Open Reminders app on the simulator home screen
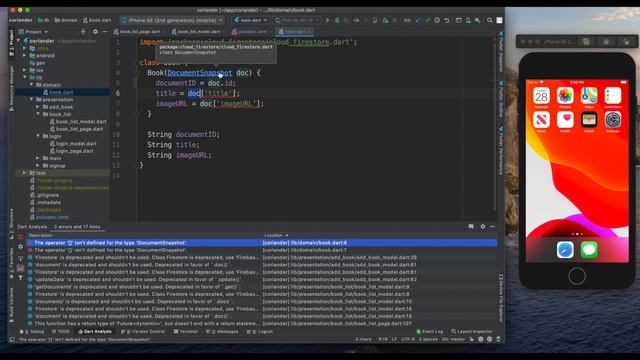Screen dimensions: 640x360 click(x=613, y=96)
